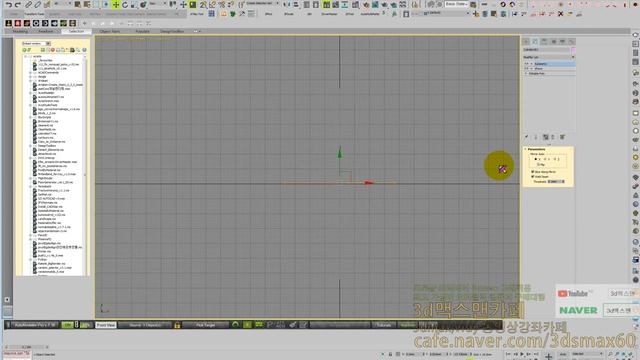Switch to the Create command panel tab
Viewport: 640px width, 360px height.
527,41
